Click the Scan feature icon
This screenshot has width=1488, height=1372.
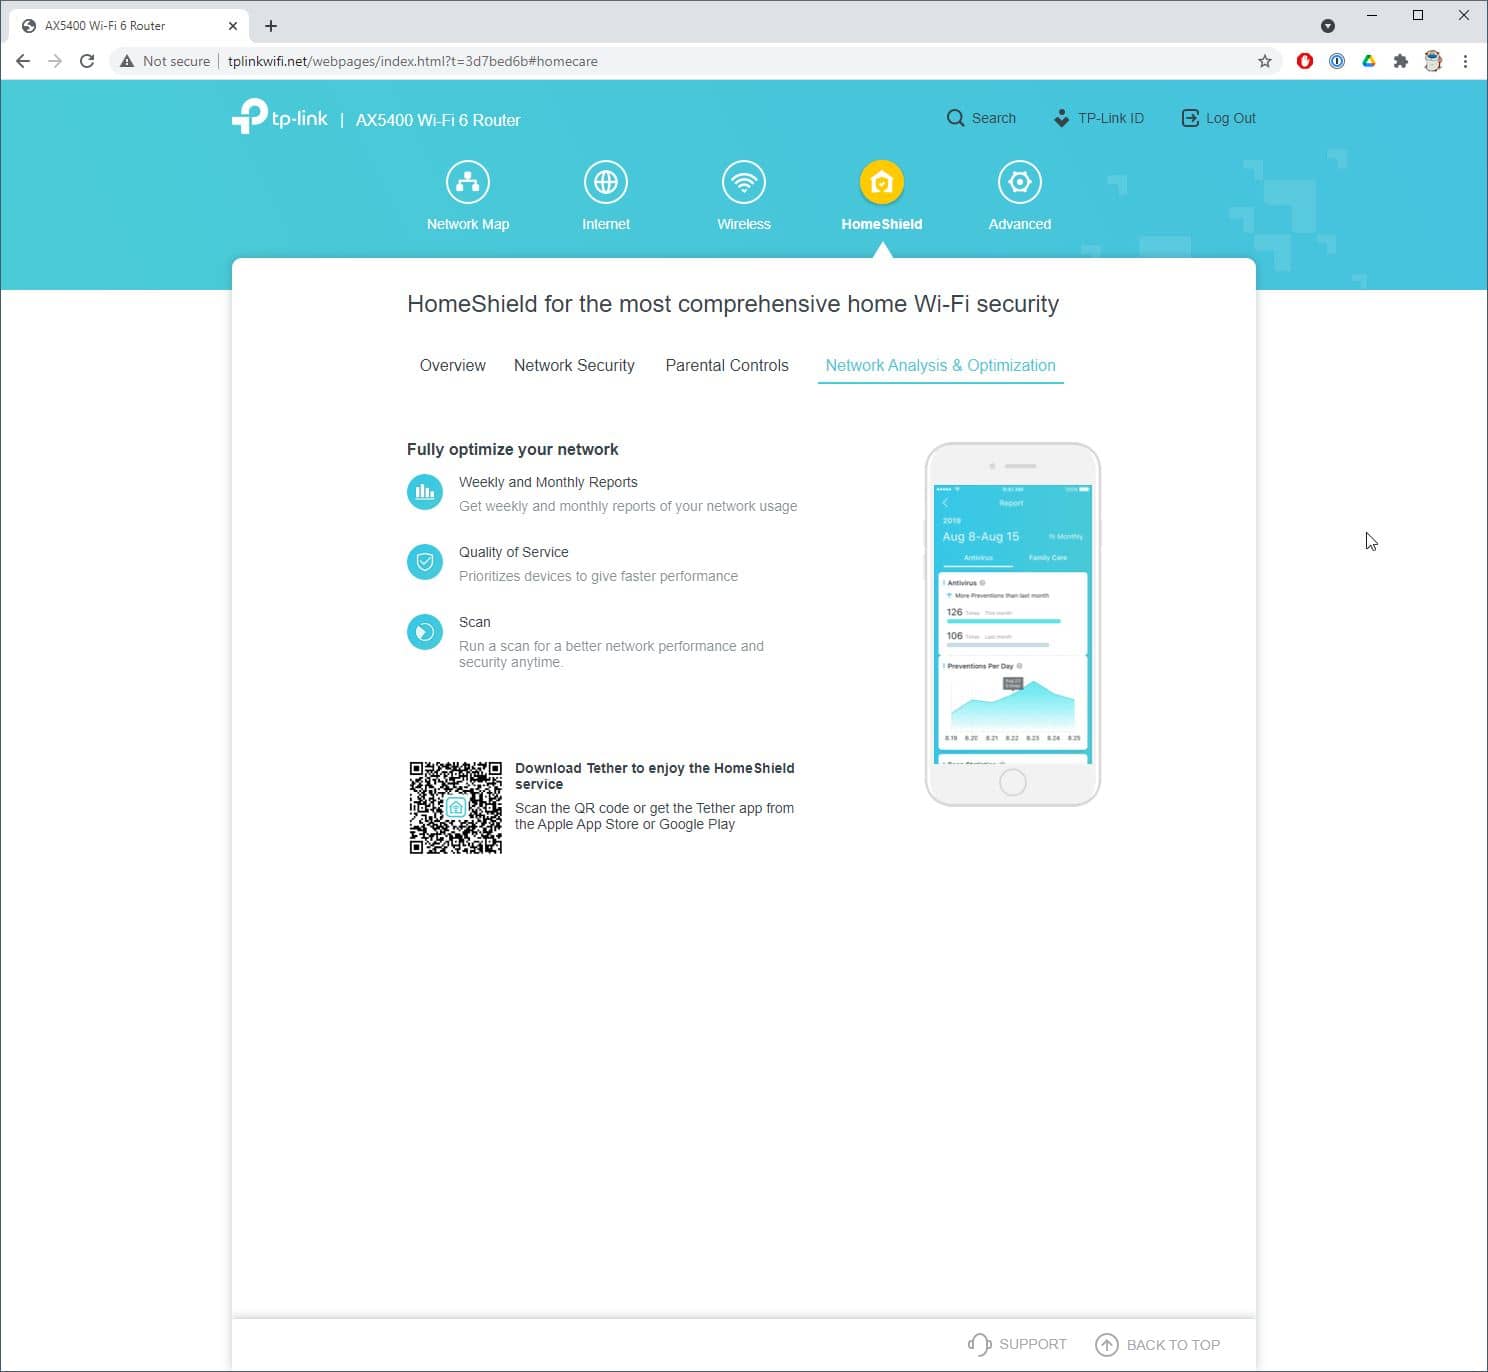(x=425, y=632)
